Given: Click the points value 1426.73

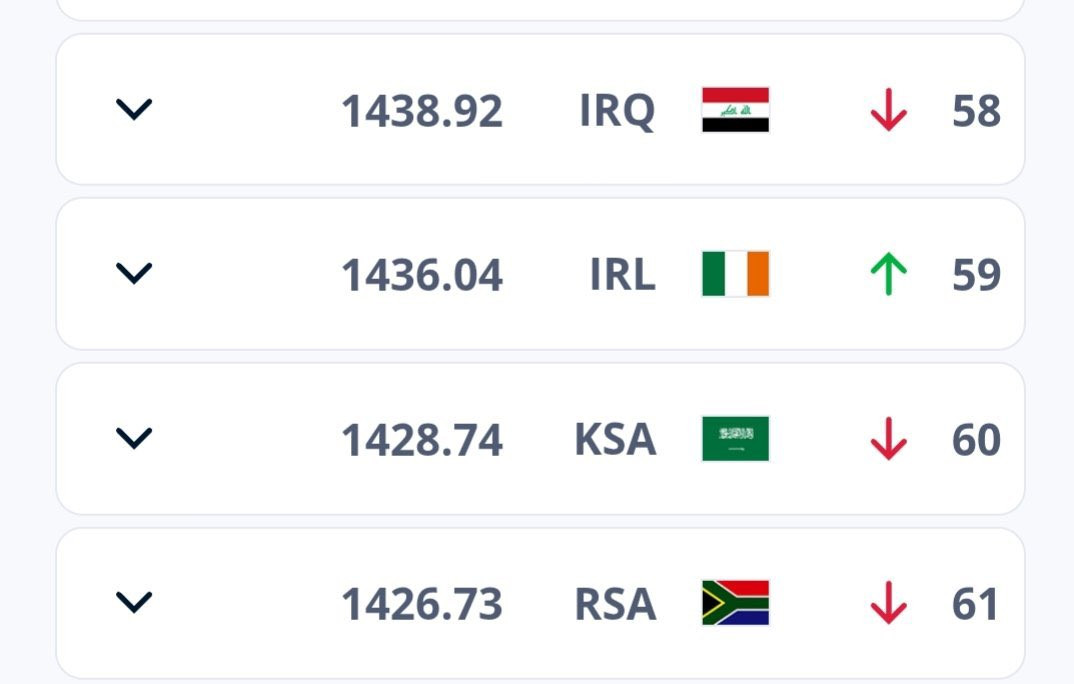Looking at the screenshot, I should click(422, 604).
